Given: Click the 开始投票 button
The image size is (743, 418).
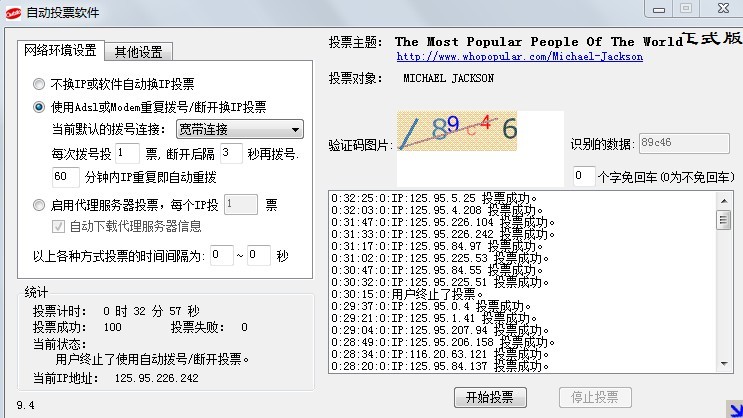Looking at the screenshot, I should click(x=489, y=397).
